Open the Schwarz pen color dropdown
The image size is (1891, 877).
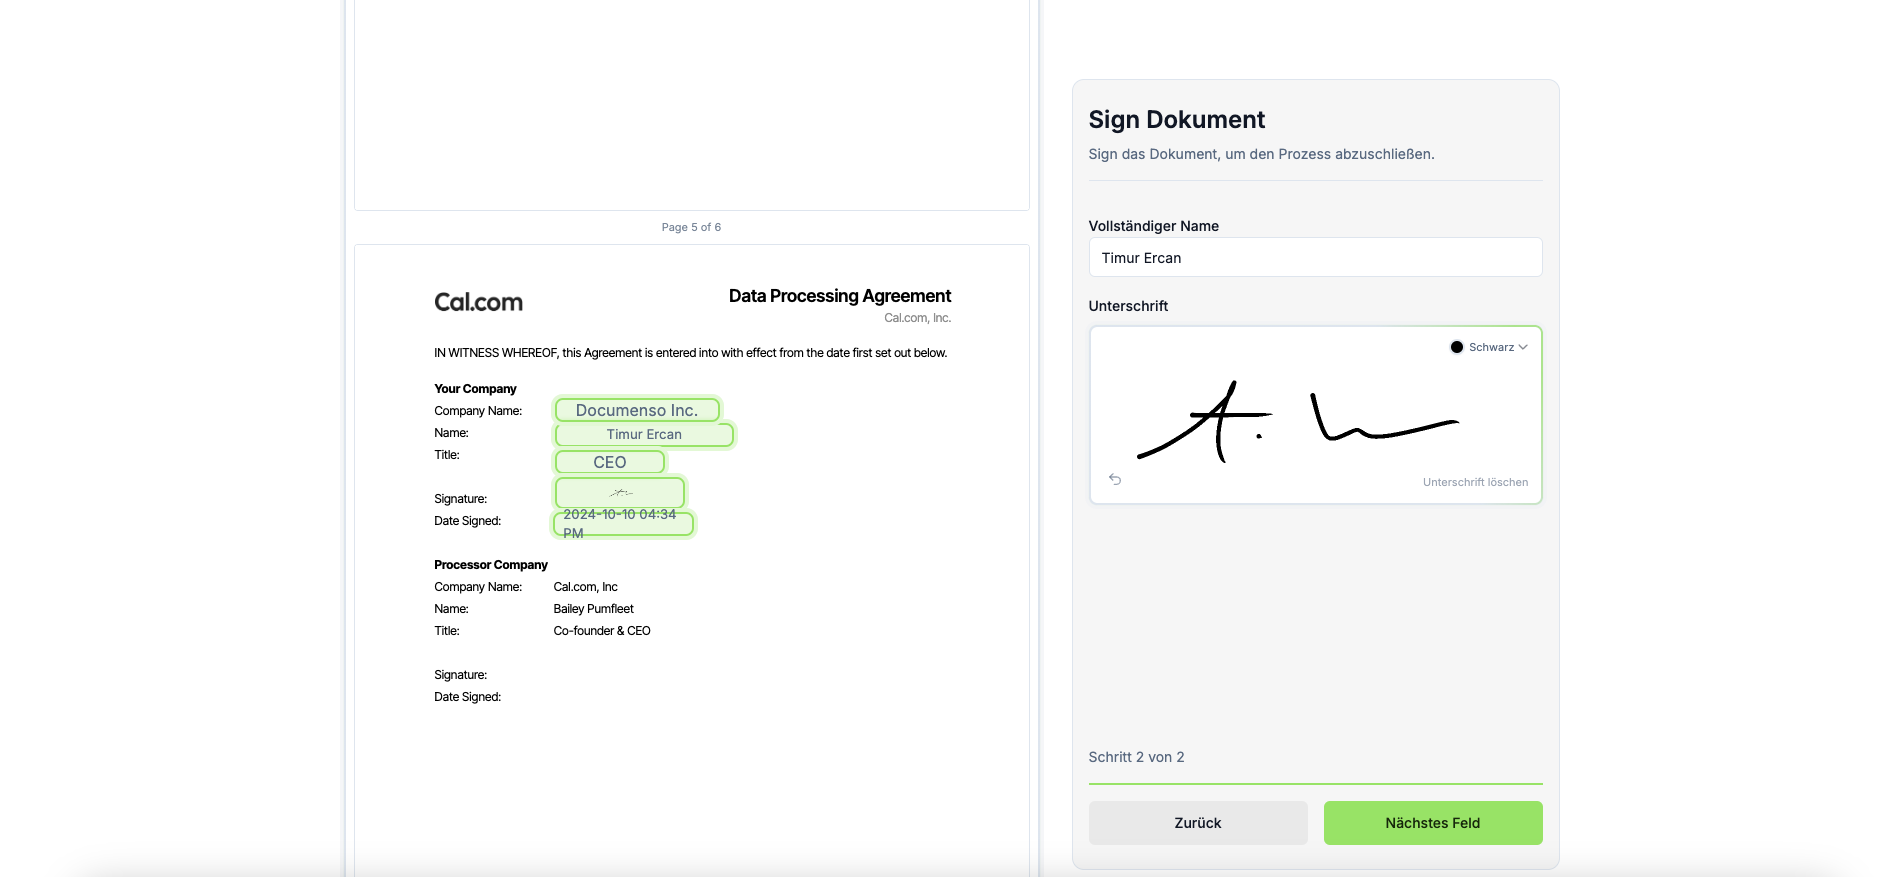click(x=1490, y=347)
